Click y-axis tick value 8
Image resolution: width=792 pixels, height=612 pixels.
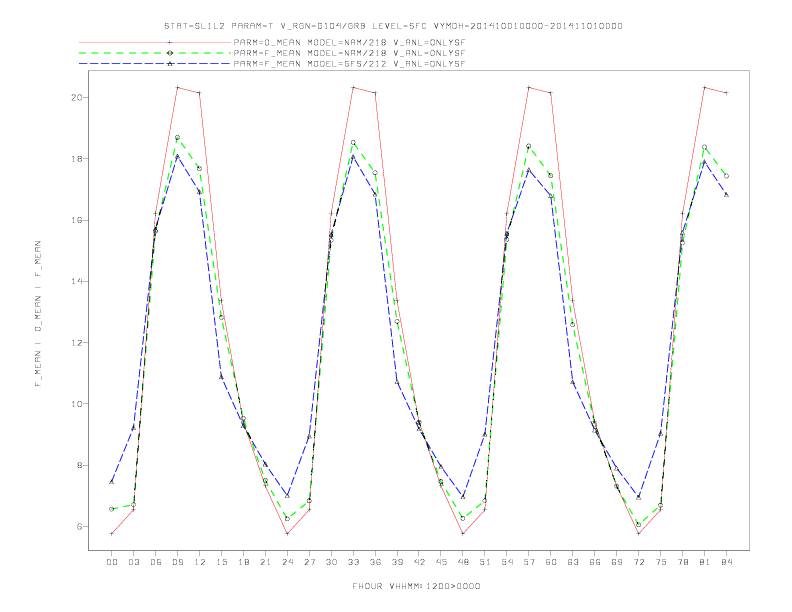point(79,465)
